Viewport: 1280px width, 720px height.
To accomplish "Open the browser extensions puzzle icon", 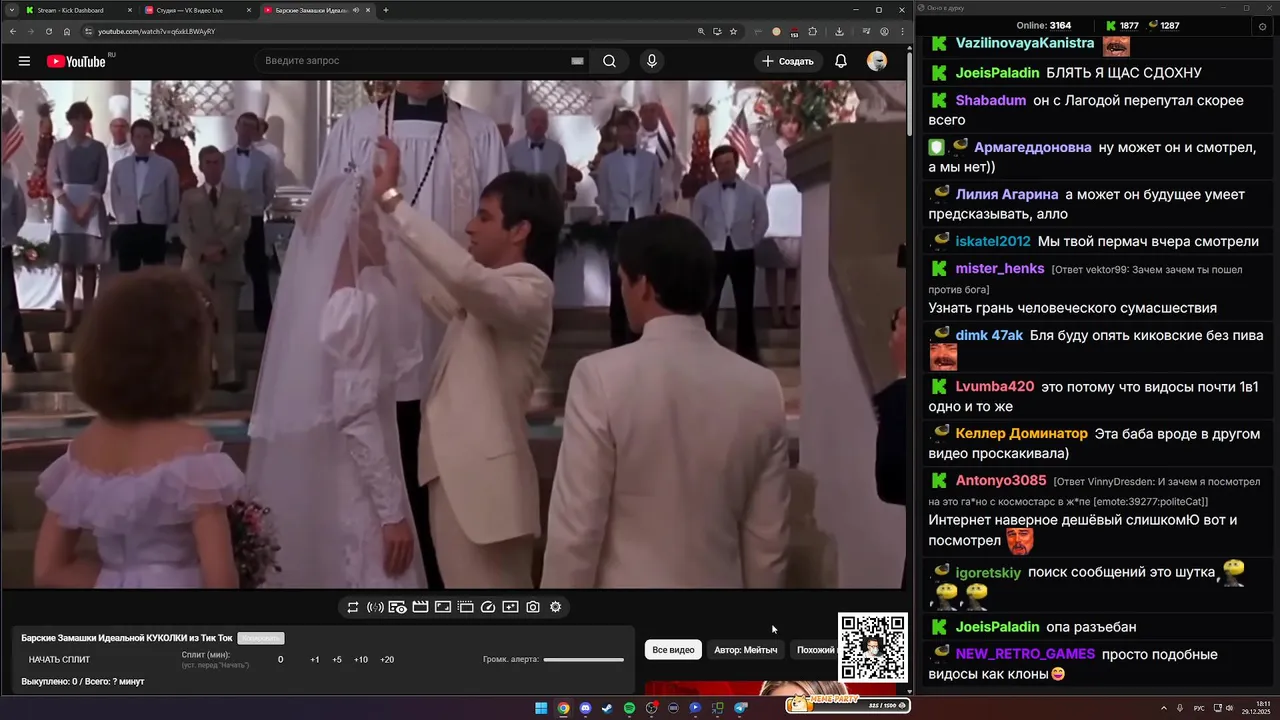I will pyautogui.click(x=812, y=31).
